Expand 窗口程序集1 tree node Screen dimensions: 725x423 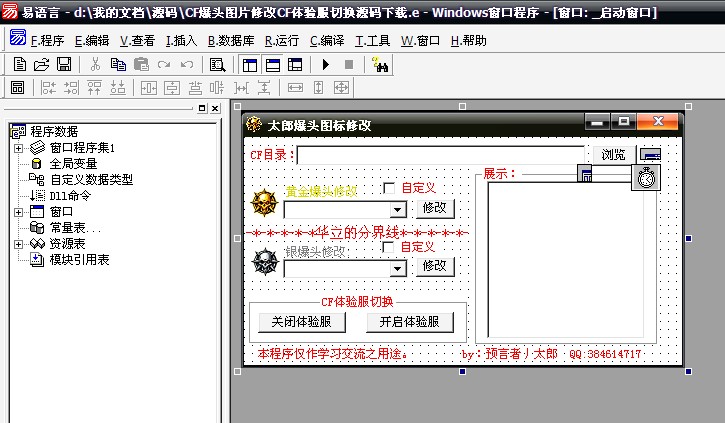[x=18, y=148]
